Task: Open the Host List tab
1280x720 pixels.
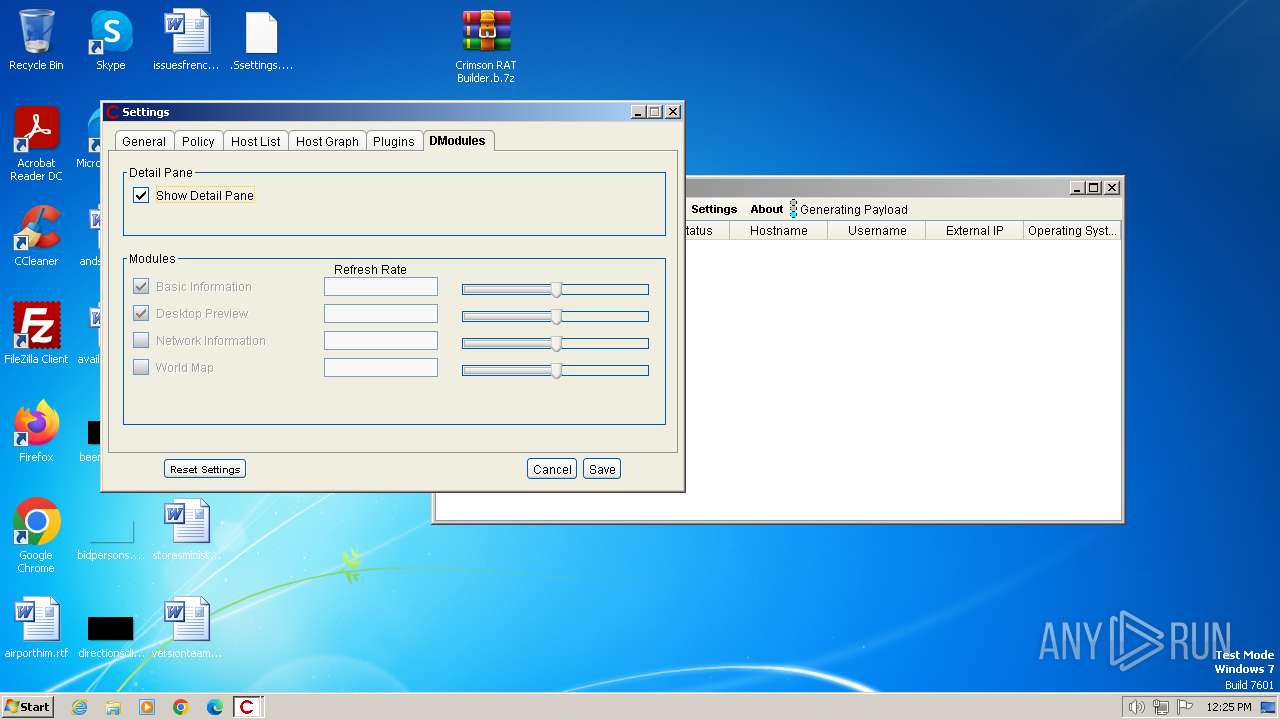Action: coord(255,141)
